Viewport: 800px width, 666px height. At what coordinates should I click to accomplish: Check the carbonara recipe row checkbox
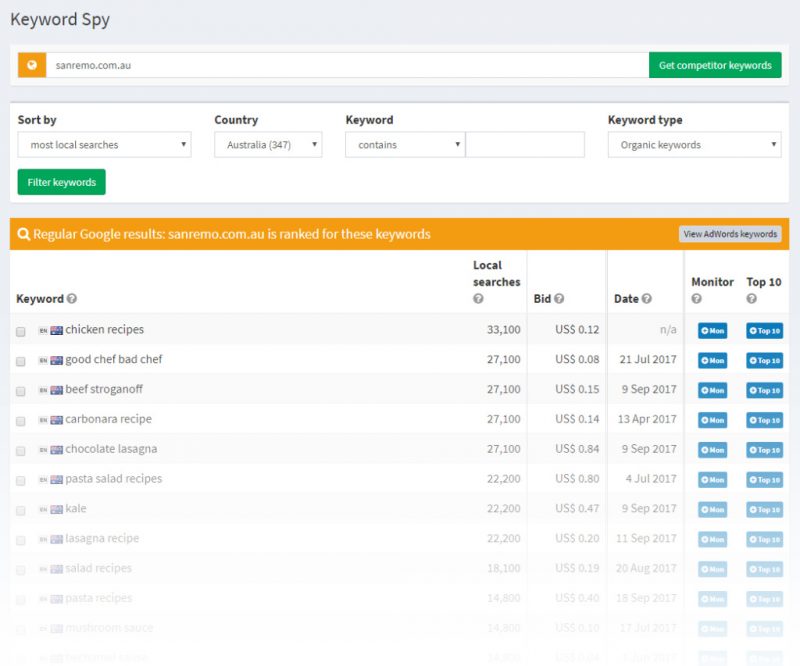pyautogui.click(x=21, y=420)
